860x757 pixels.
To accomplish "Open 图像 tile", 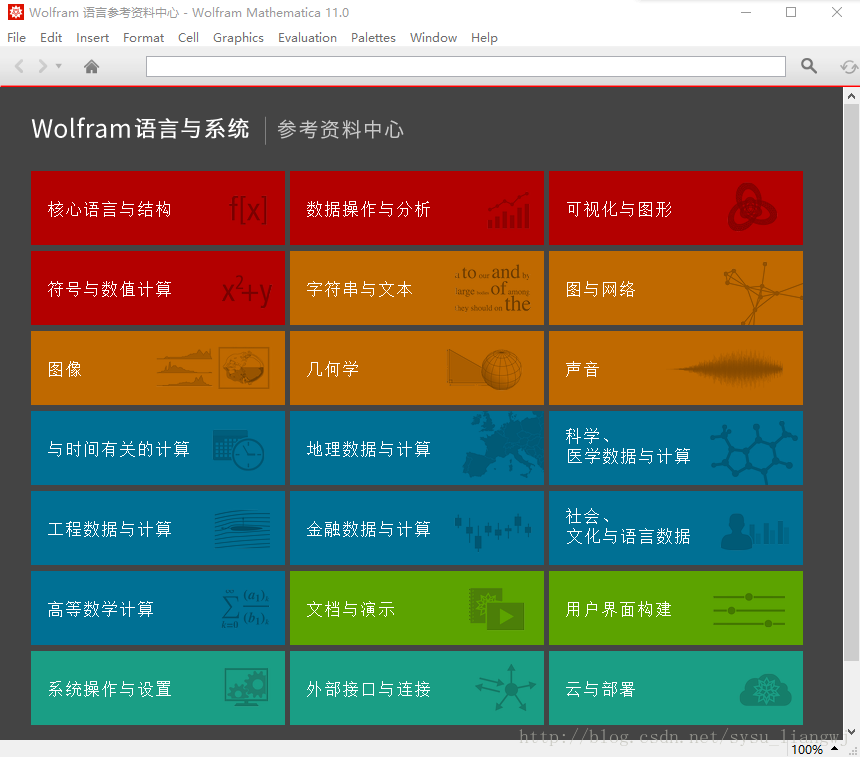I will (x=158, y=368).
